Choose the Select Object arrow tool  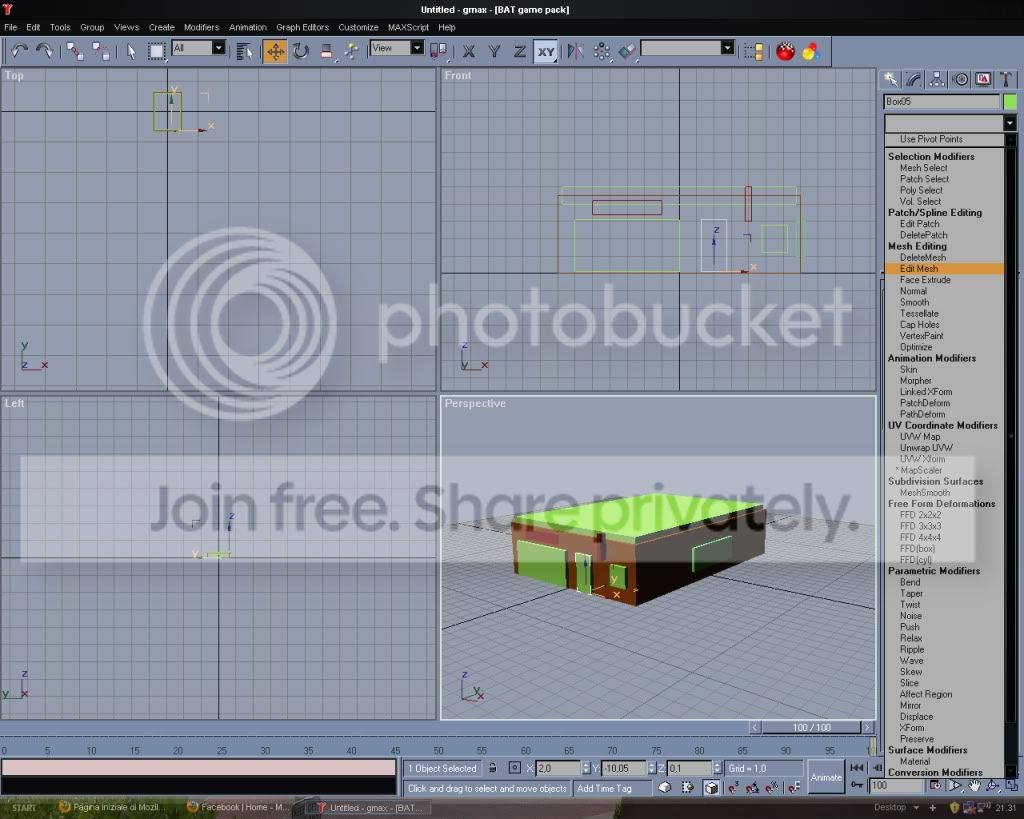click(131, 50)
